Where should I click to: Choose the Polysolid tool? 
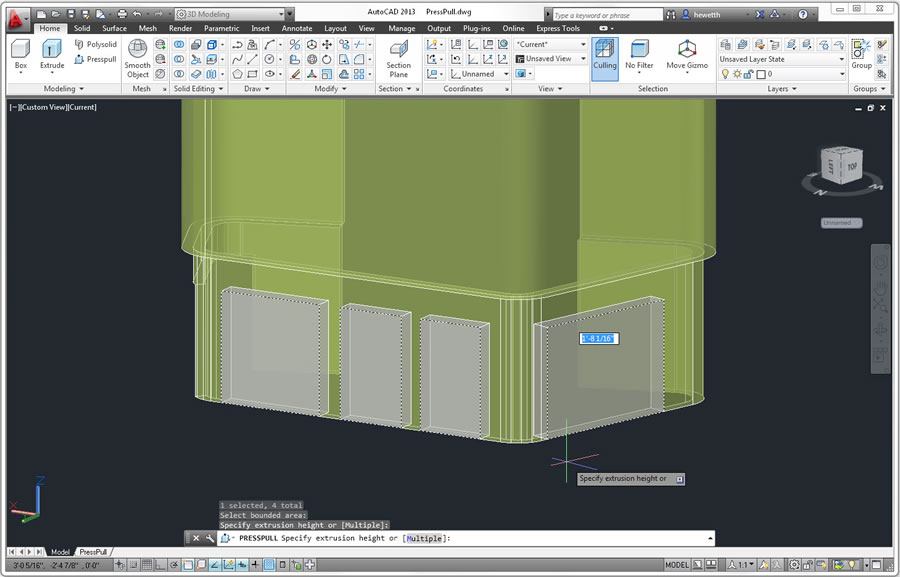pyautogui.click(x=95, y=45)
